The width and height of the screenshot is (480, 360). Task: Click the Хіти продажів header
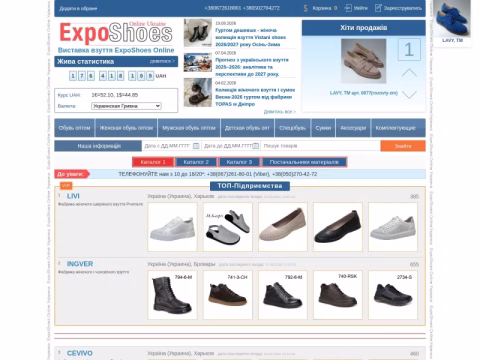[364, 28]
